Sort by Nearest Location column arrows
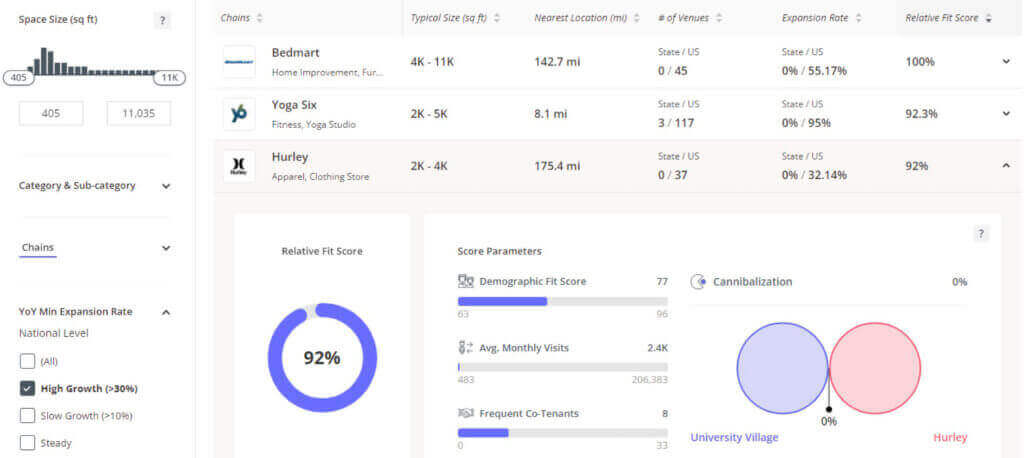Viewport: 1024px width, 458px height. (637, 18)
